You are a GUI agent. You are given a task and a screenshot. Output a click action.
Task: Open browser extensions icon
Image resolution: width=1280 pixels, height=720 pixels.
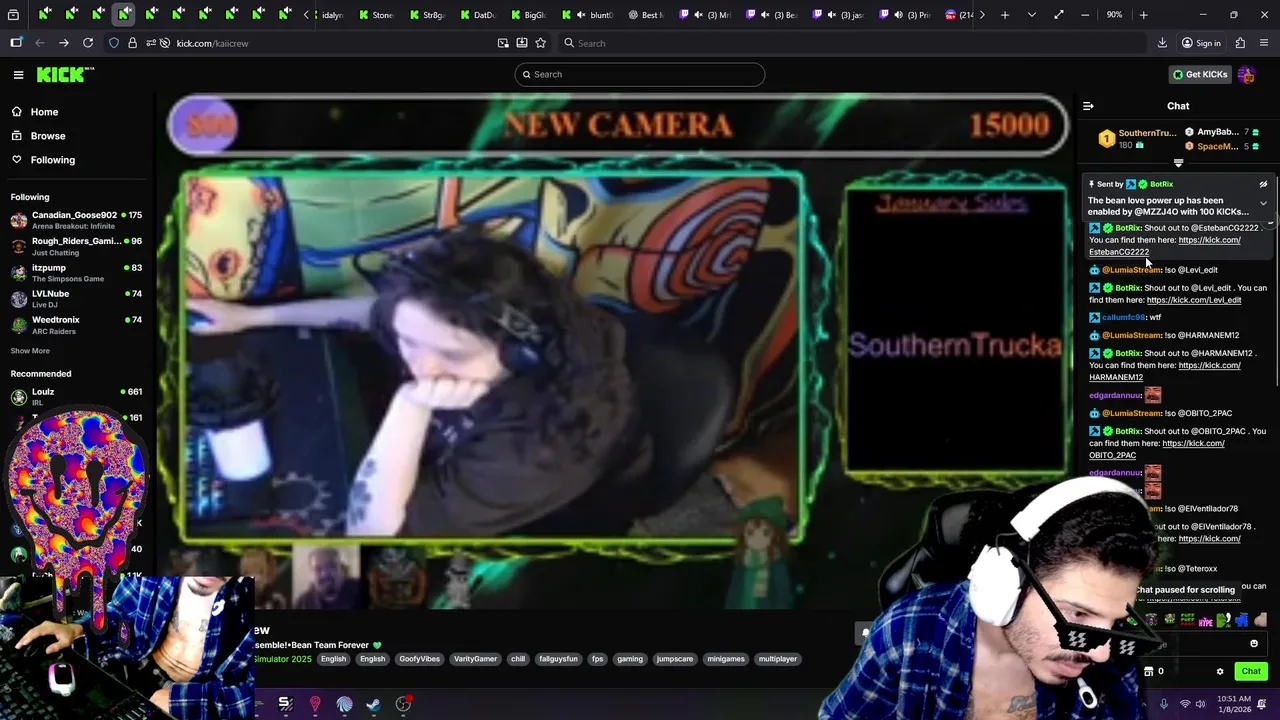click(1240, 43)
